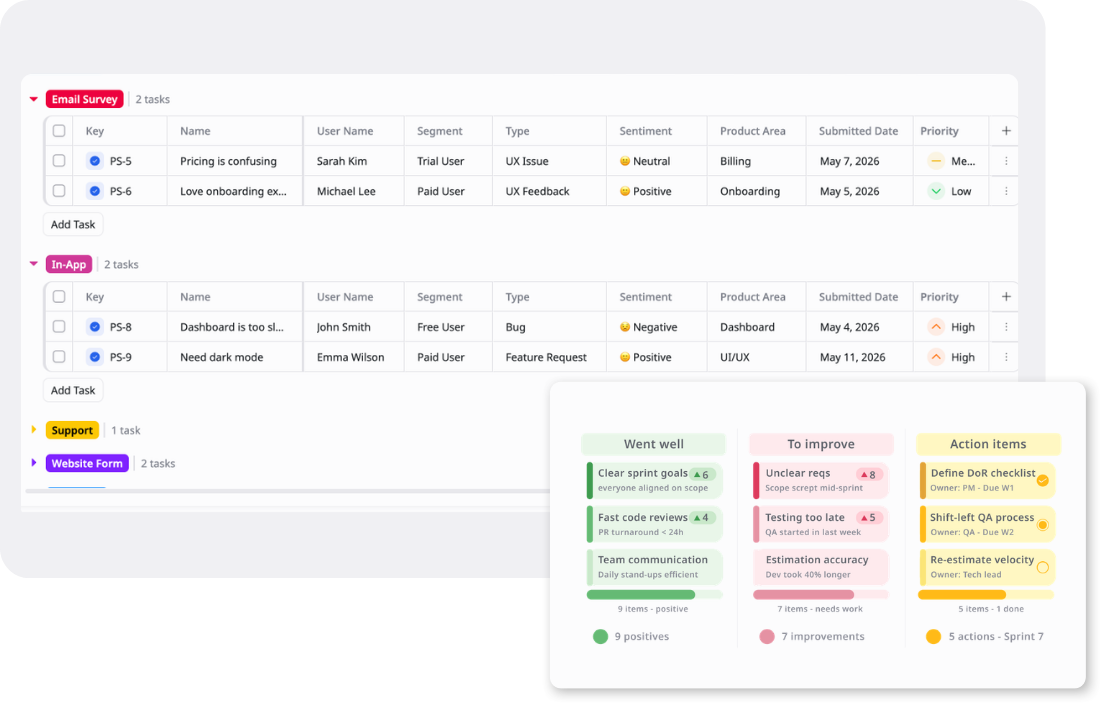Image resolution: width=1104 pixels, height=705 pixels.
Task: Open the To improve column header
Action: click(821, 444)
